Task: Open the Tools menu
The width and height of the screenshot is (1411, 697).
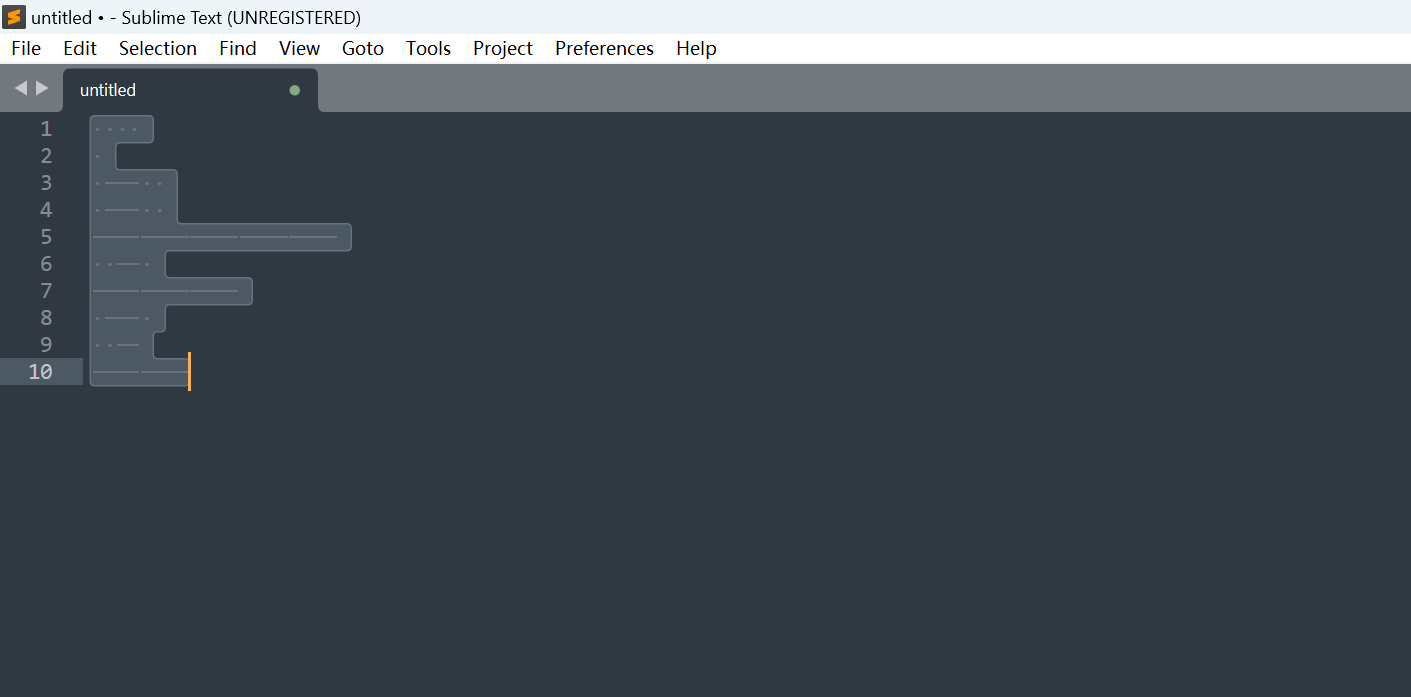Action: click(428, 48)
